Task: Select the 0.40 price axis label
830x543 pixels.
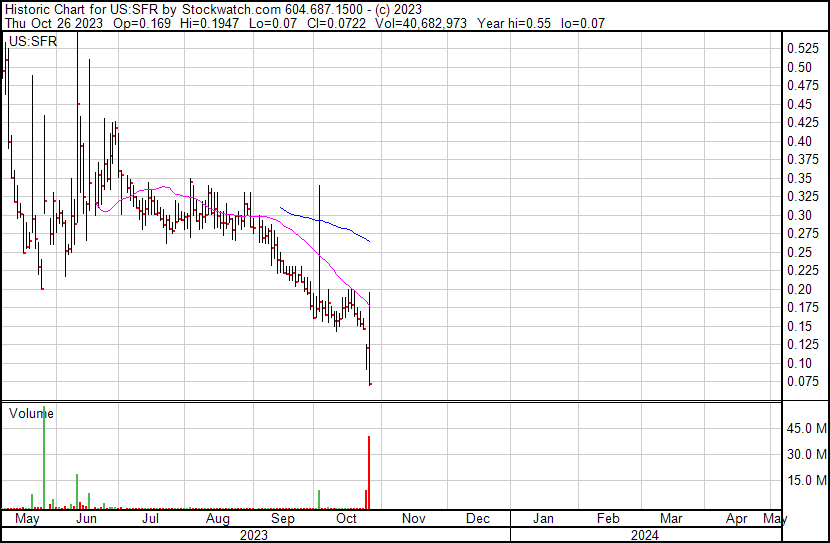Action: click(x=799, y=141)
